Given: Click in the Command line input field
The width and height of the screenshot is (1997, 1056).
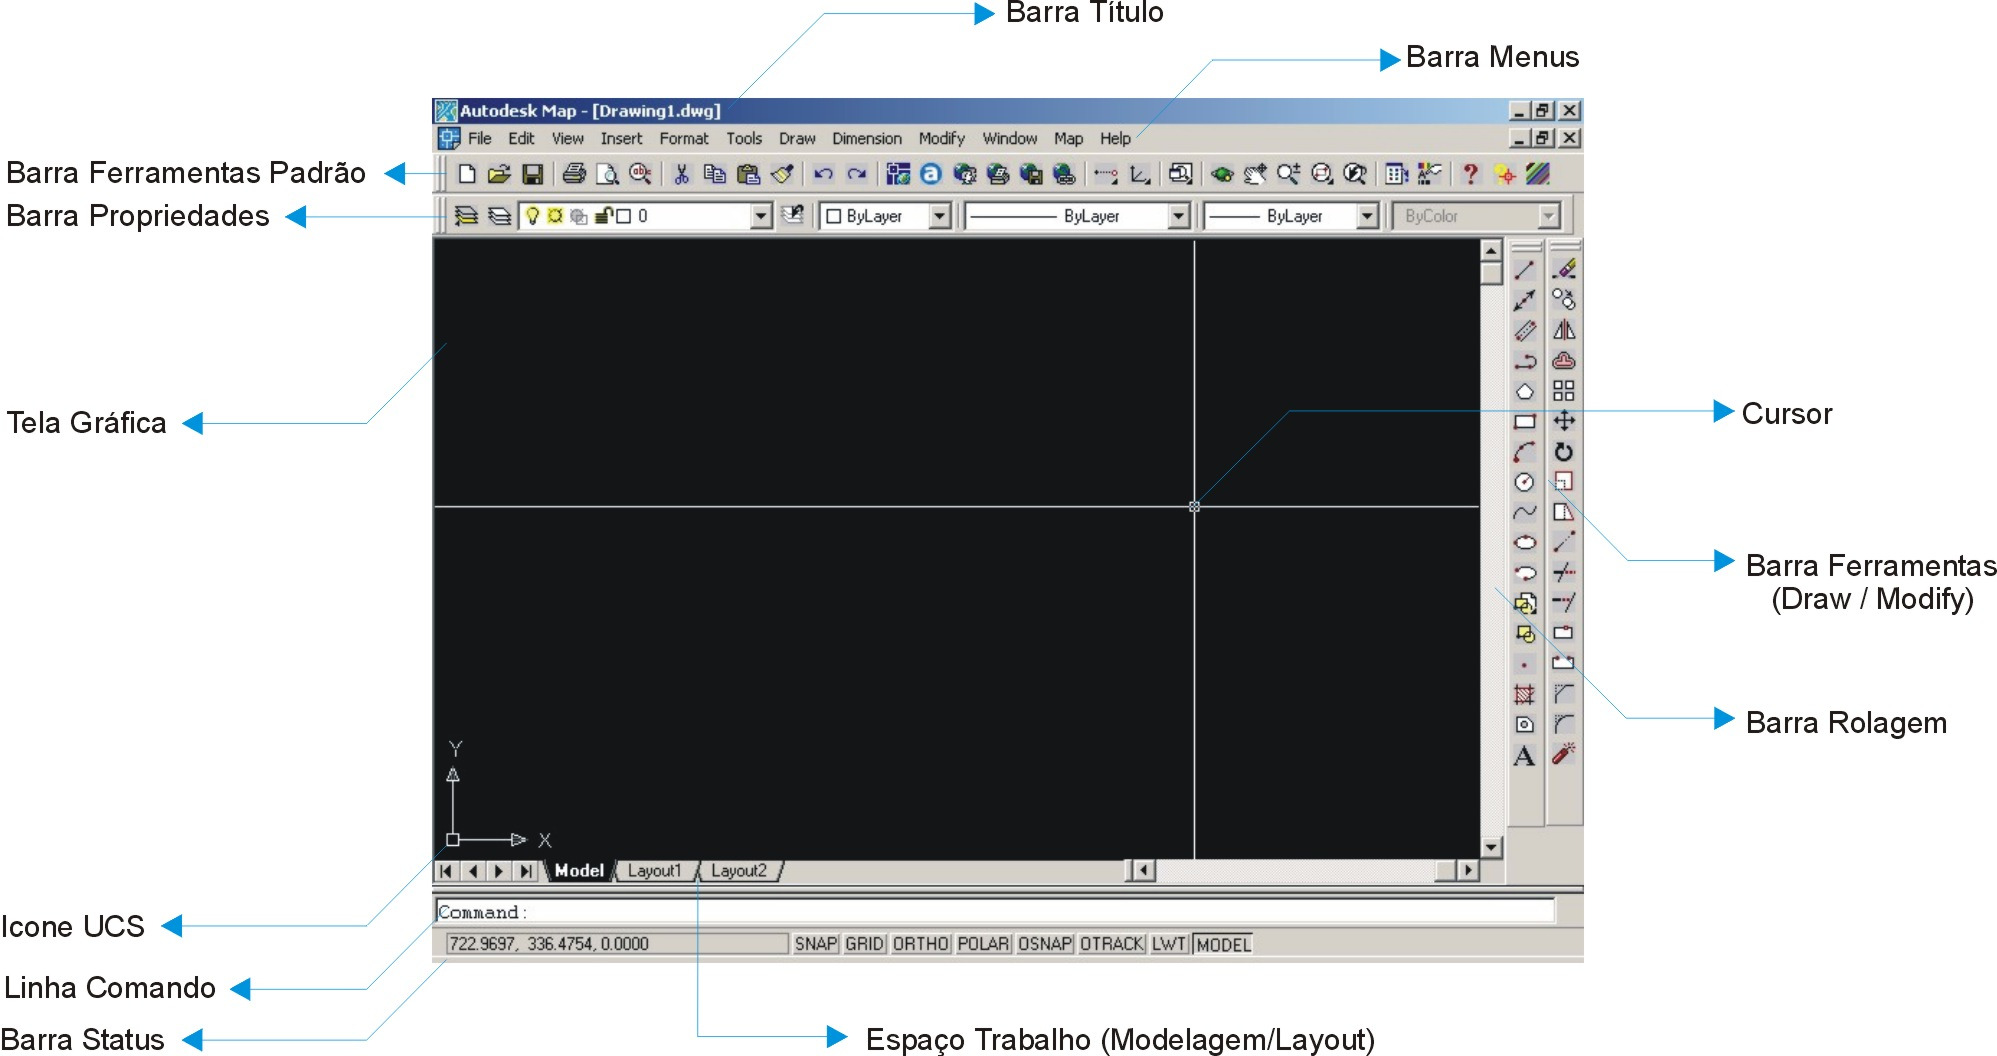Looking at the screenshot, I should click(x=995, y=911).
